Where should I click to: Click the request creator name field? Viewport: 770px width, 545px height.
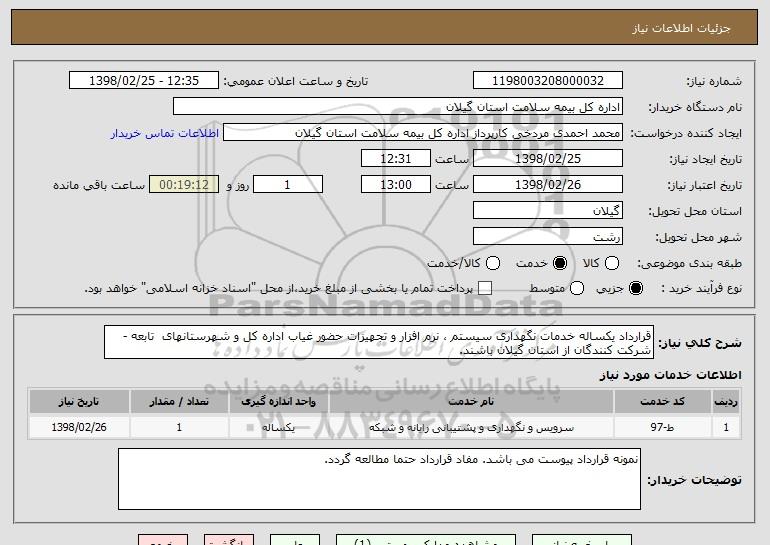423,133
